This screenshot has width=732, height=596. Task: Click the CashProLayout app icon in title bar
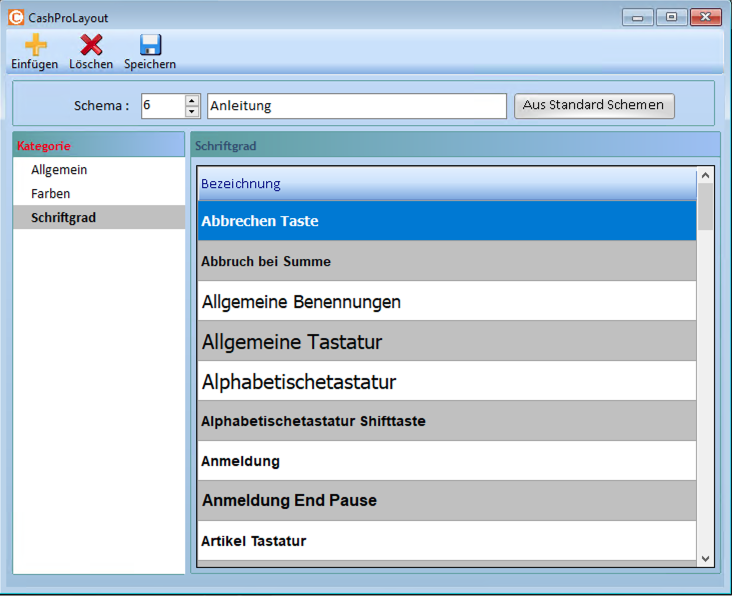pos(16,17)
